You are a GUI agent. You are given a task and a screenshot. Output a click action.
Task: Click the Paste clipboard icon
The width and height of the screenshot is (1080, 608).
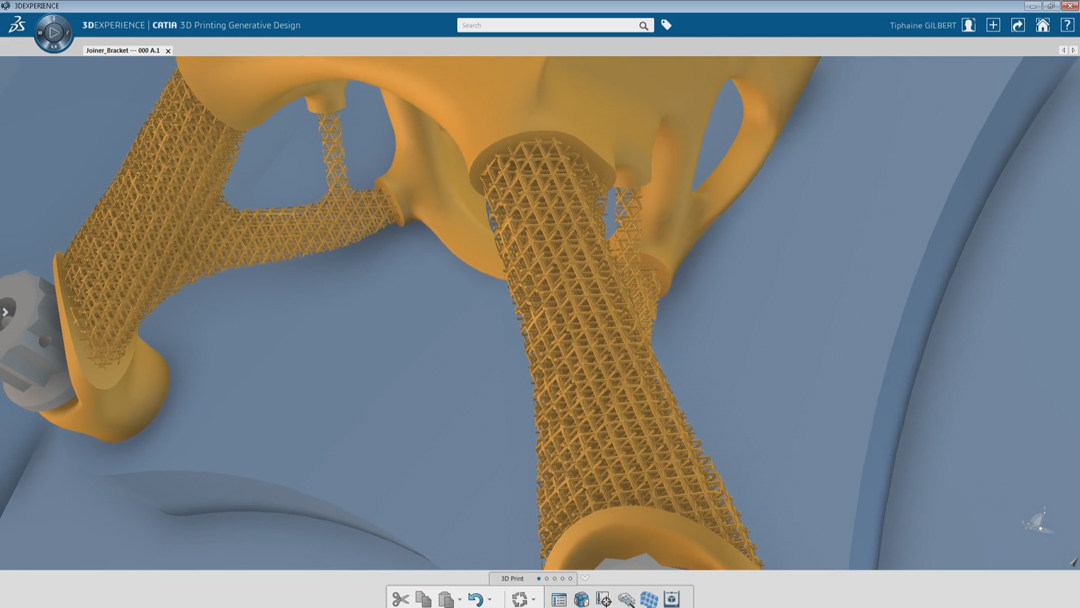click(x=446, y=599)
